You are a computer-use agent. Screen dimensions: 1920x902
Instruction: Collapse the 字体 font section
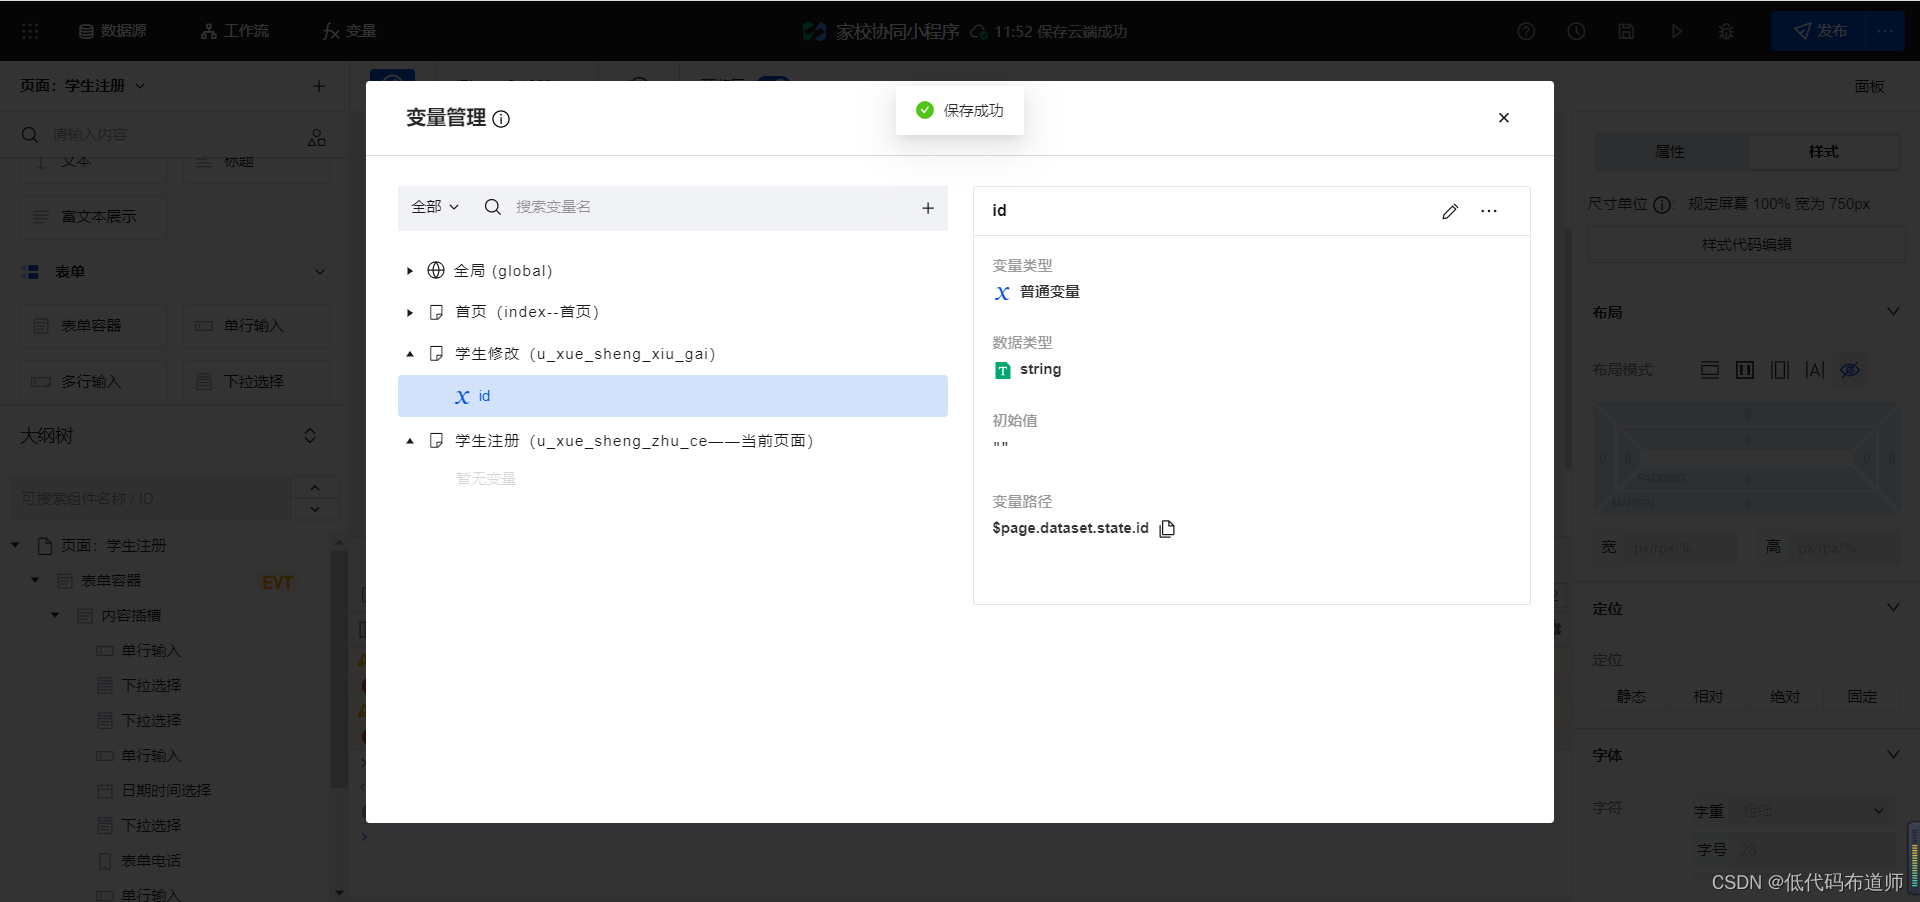tap(1893, 755)
